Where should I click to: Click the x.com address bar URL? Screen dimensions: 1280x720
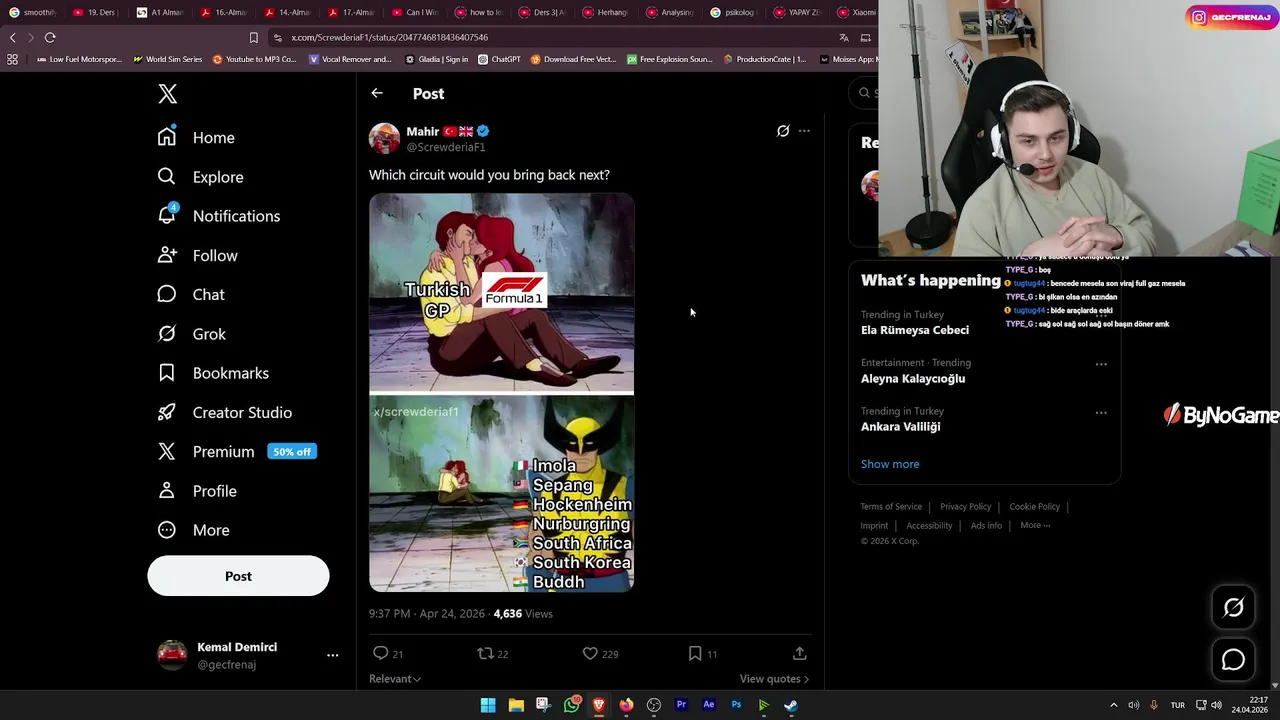pos(389,37)
